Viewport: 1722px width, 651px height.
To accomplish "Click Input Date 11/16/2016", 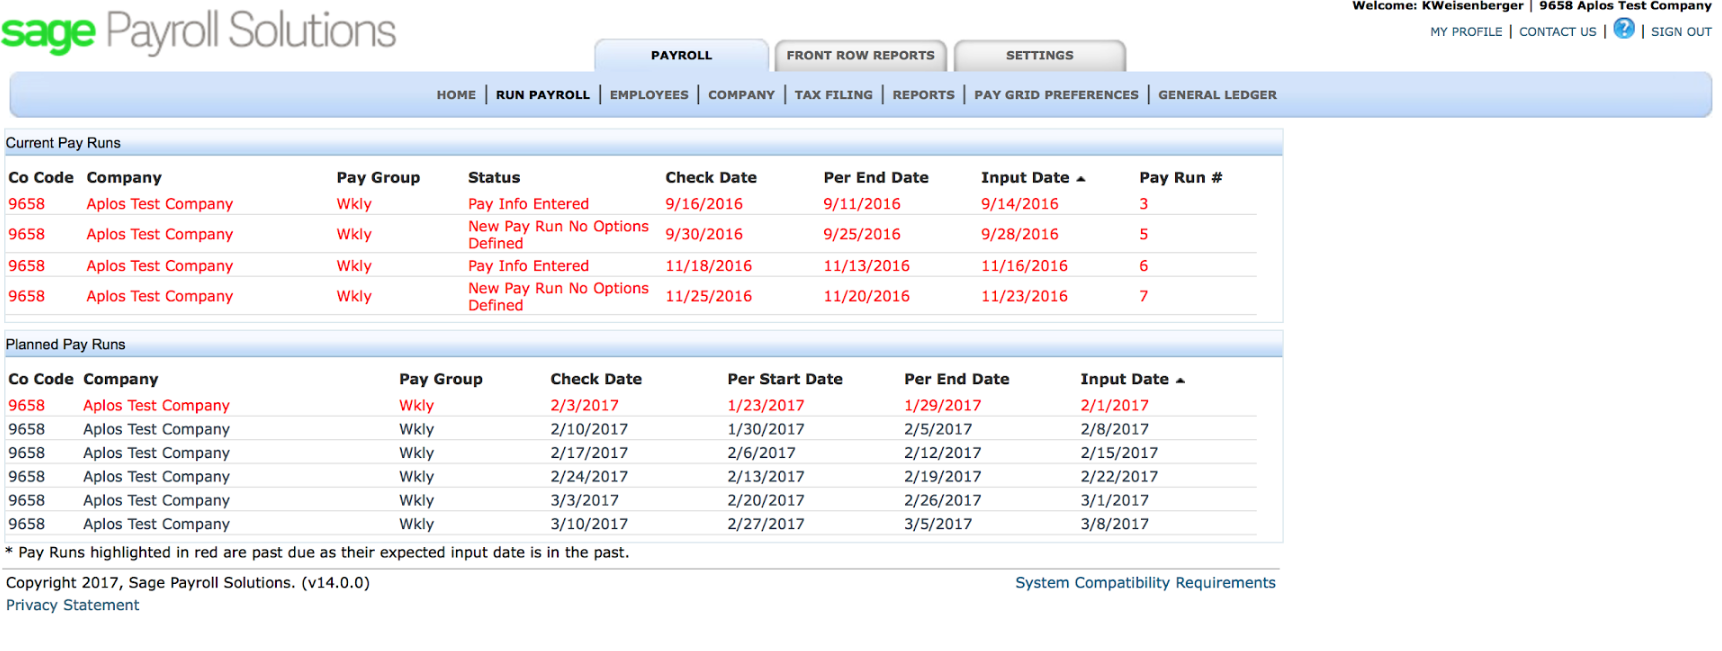I will point(1025,266).
